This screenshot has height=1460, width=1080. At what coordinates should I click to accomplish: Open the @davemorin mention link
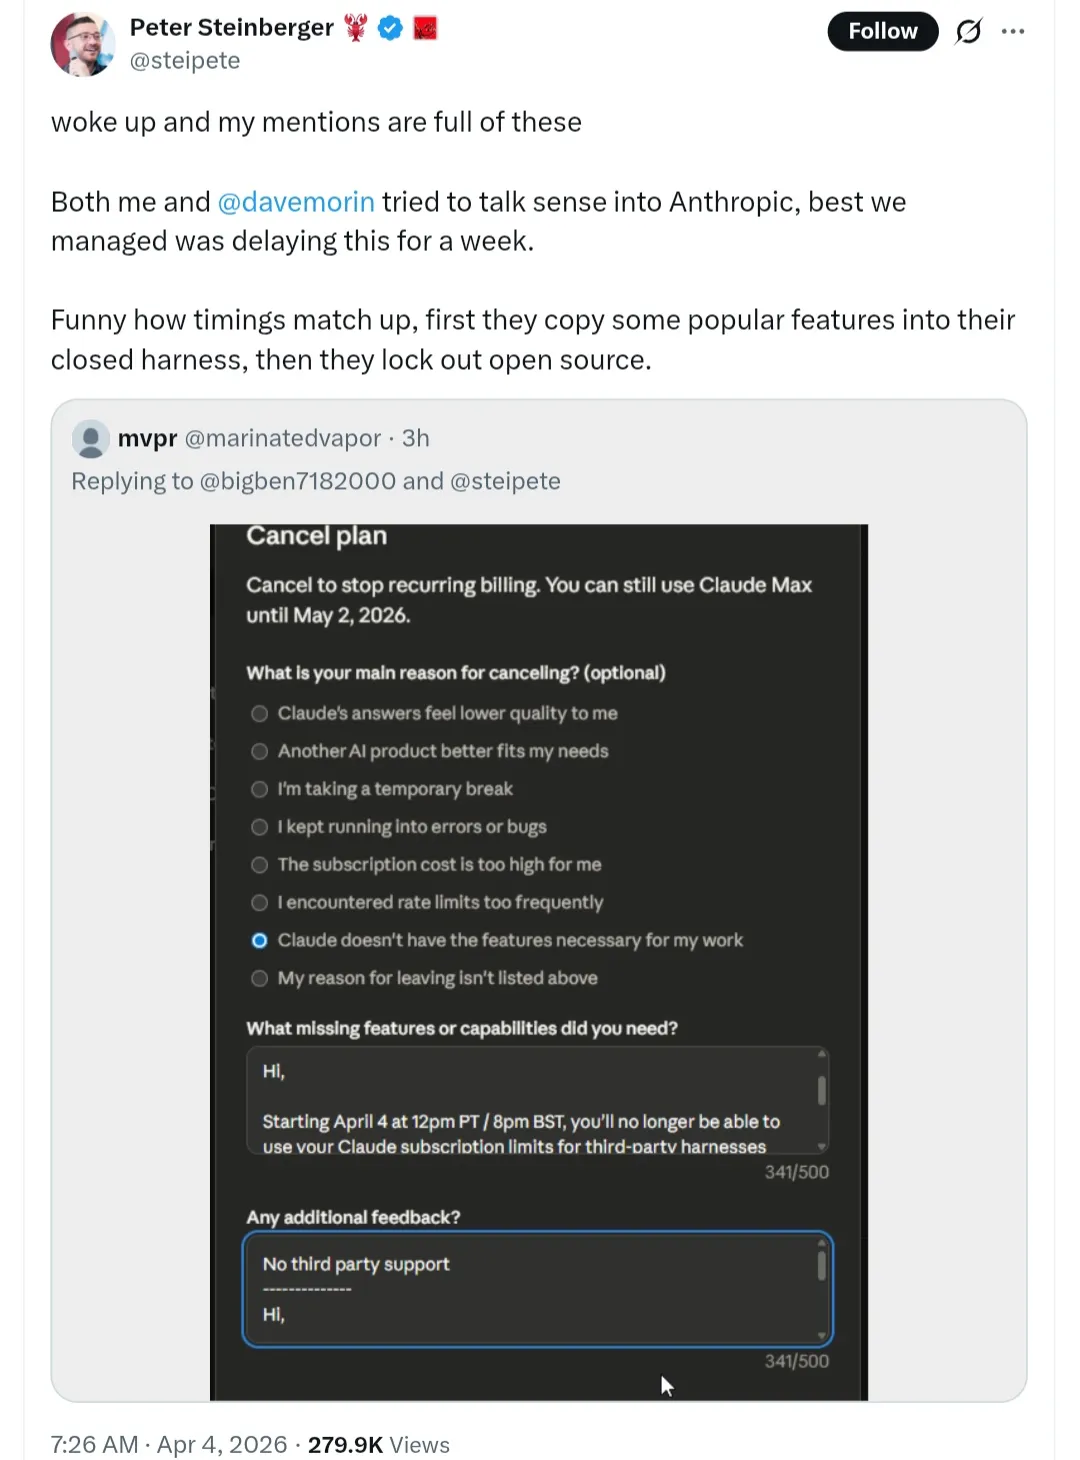pyautogui.click(x=296, y=202)
